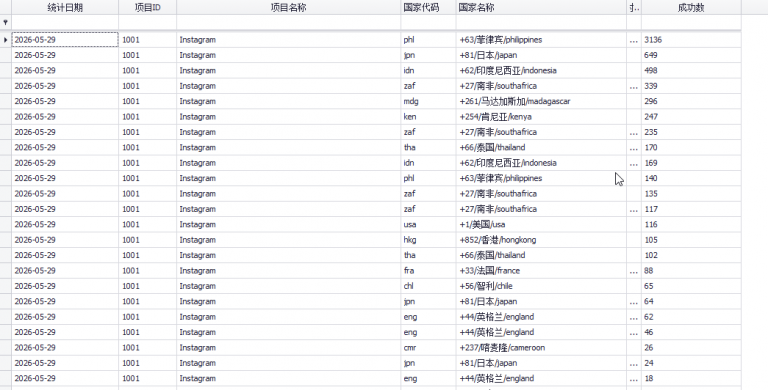Click the filter box under 国家名称
Screen dimensions: 768x390
(541, 23)
